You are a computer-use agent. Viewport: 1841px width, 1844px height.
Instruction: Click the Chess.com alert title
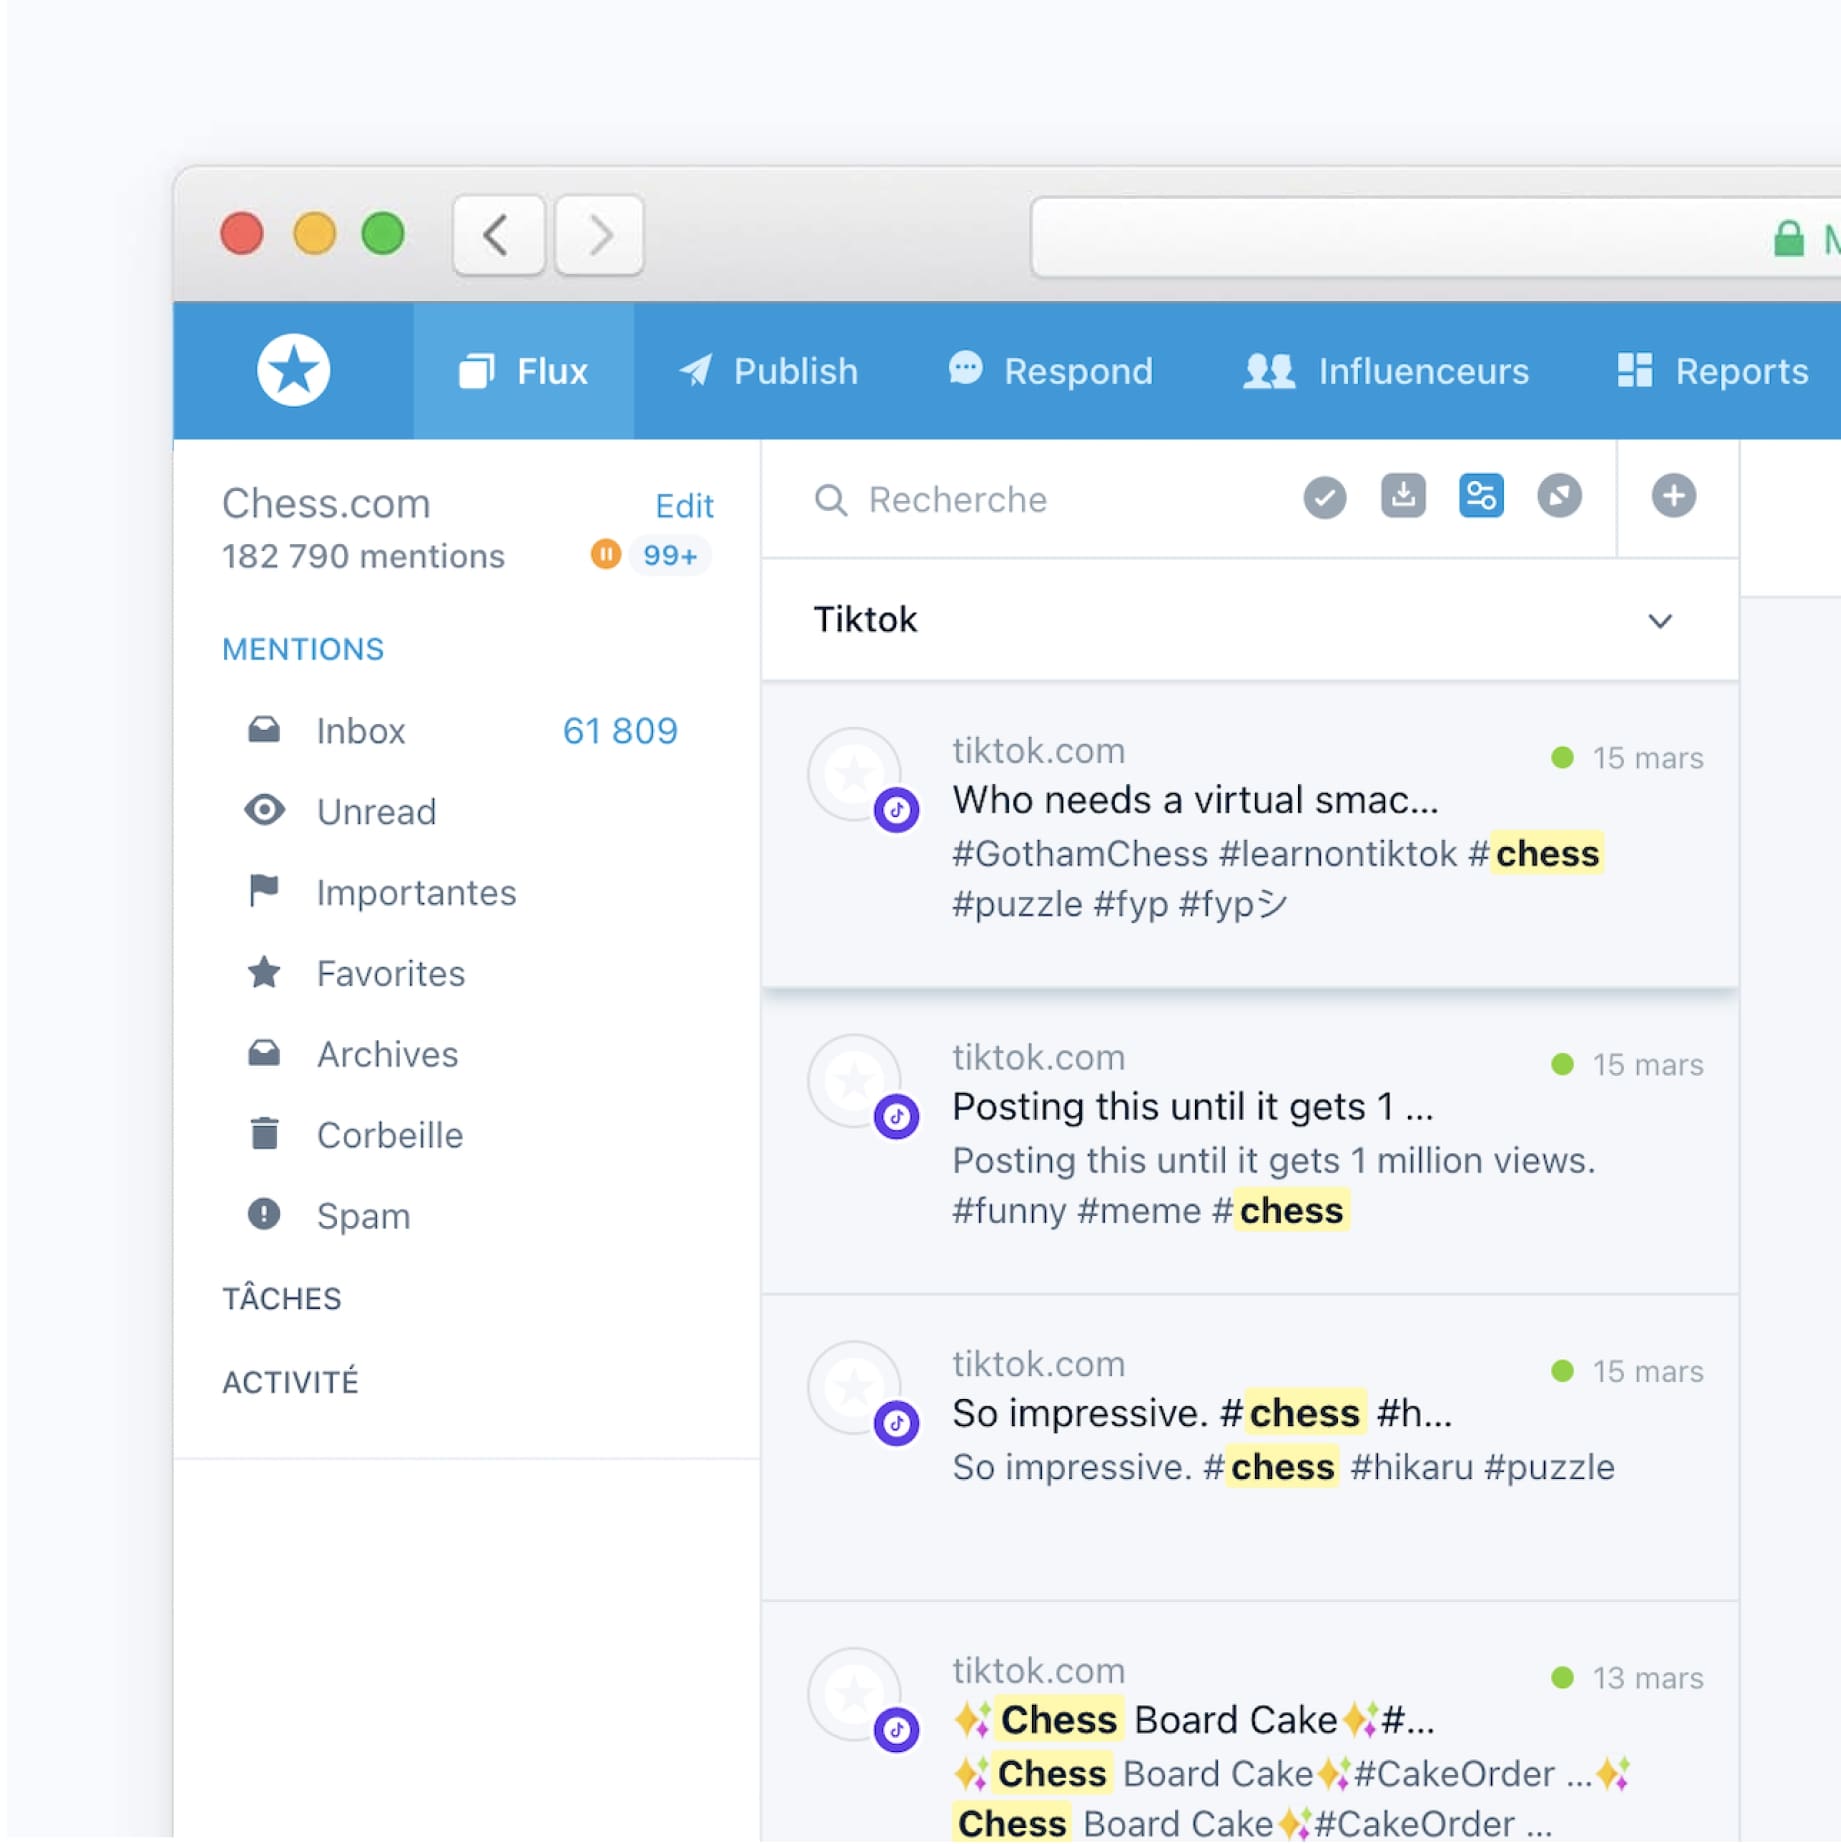pyautogui.click(x=326, y=503)
